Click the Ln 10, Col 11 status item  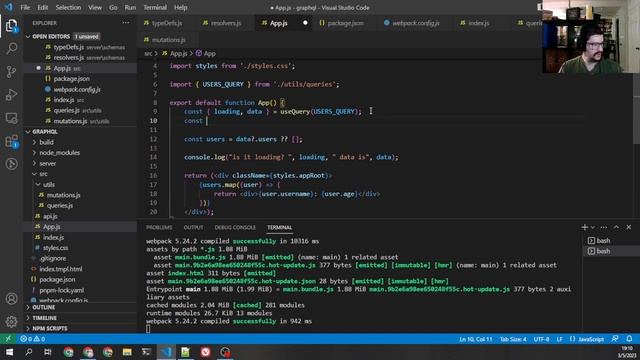[476, 339]
